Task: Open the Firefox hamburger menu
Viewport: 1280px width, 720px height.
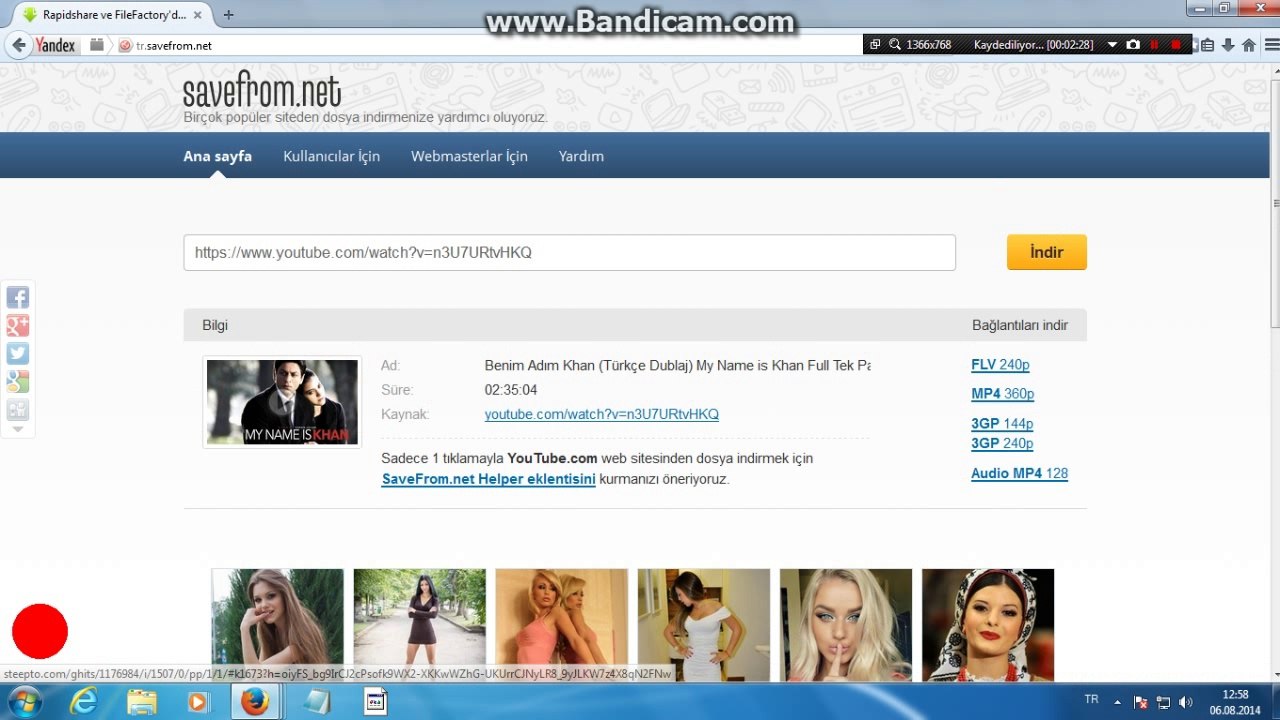Action: click(x=1270, y=45)
